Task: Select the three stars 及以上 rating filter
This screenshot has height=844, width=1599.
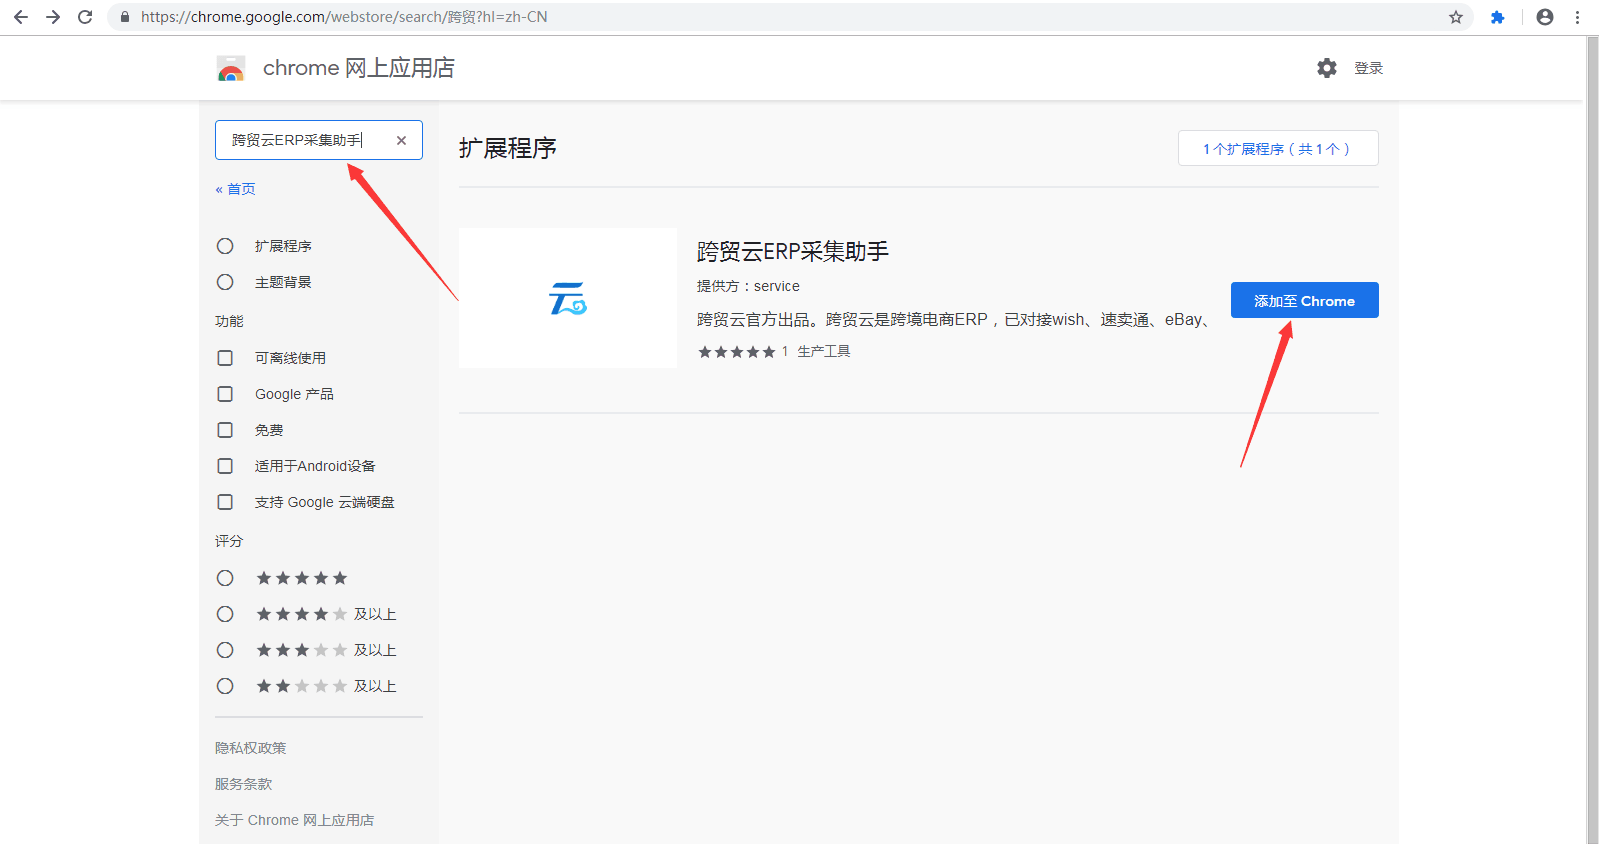Action: (x=225, y=650)
